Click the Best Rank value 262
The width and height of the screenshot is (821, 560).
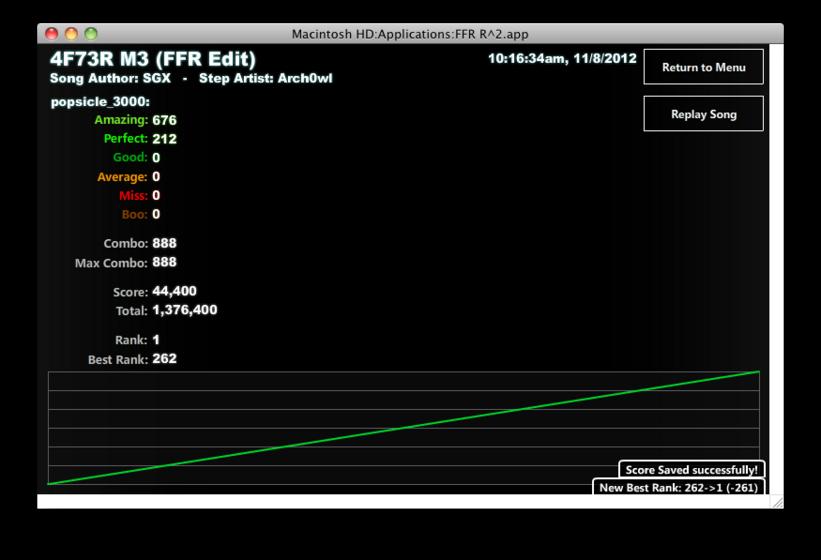click(x=164, y=359)
